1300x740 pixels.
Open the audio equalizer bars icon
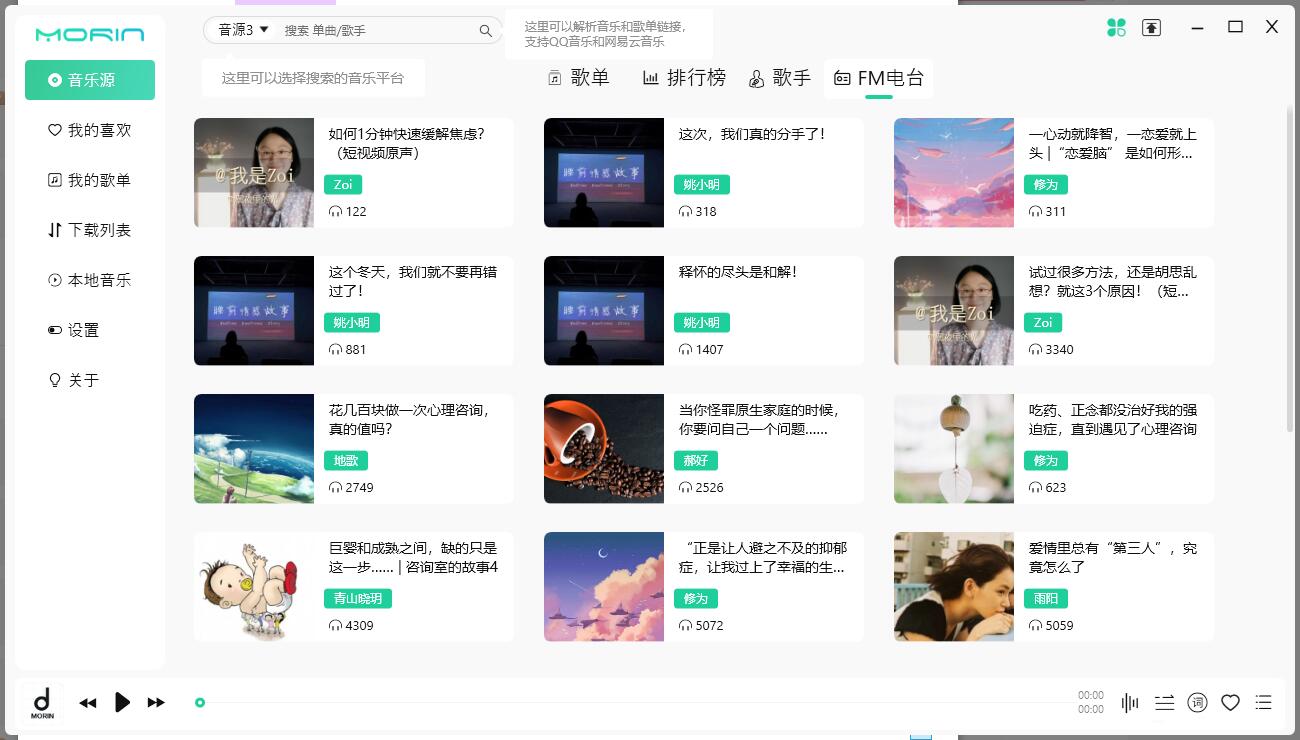1130,703
